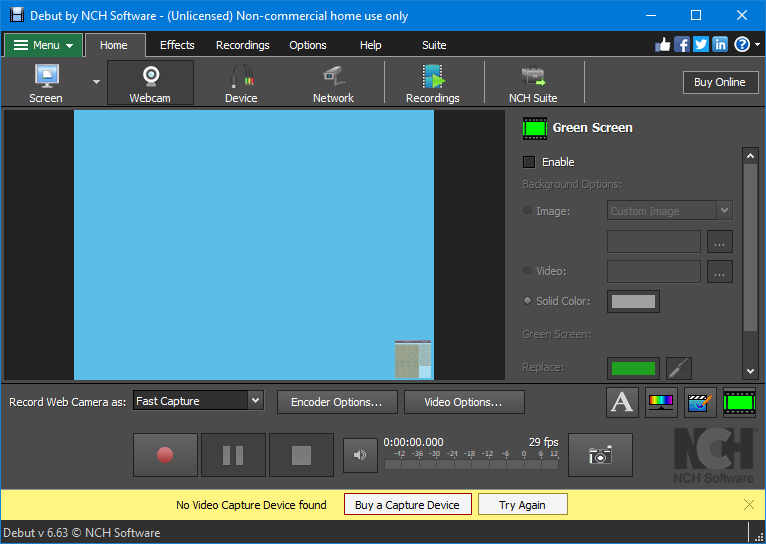766x544 pixels.
Task: Open the Recordings list from toolbar
Action: pos(433,83)
